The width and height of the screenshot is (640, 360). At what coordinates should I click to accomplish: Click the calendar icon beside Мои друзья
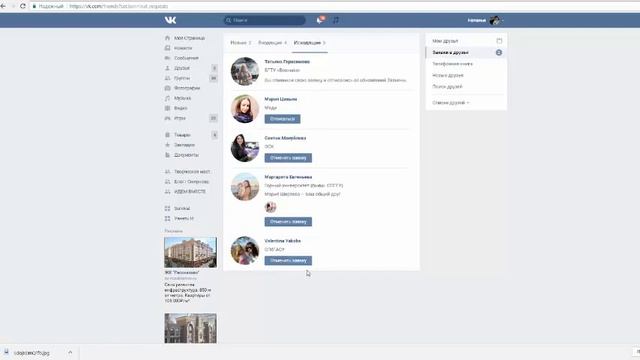pyautogui.click(x=499, y=41)
